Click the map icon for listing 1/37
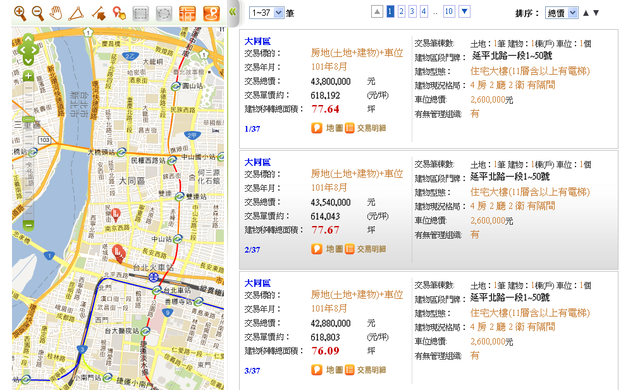640x390 pixels. 317,128
